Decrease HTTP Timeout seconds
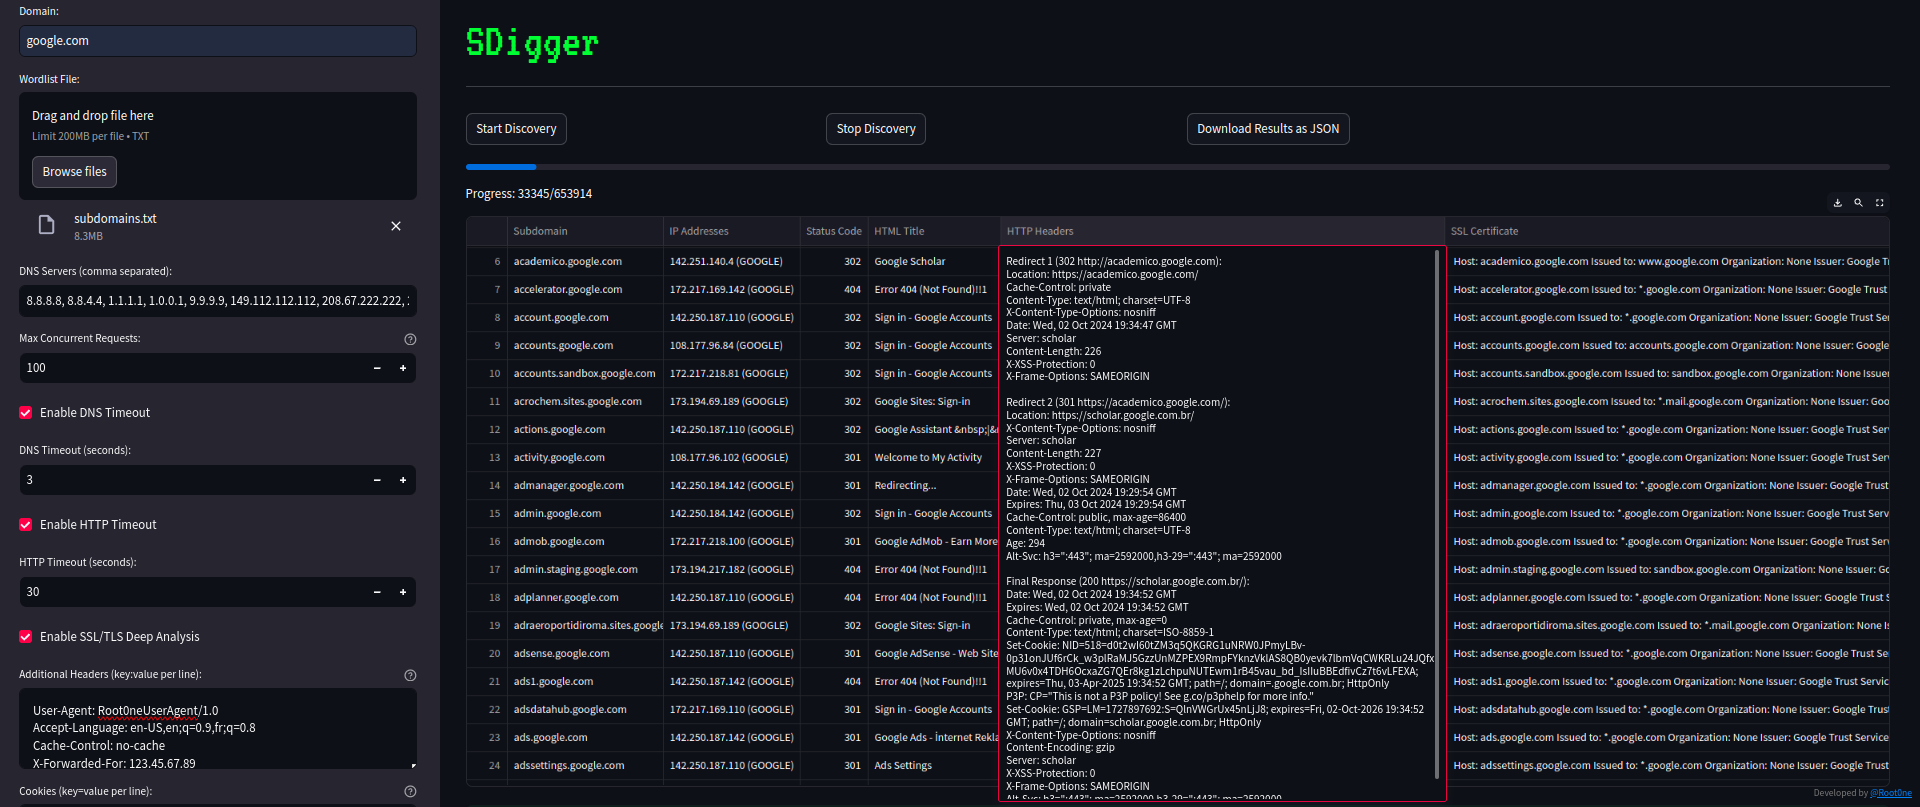The image size is (1920, 807). pos(377,592)
